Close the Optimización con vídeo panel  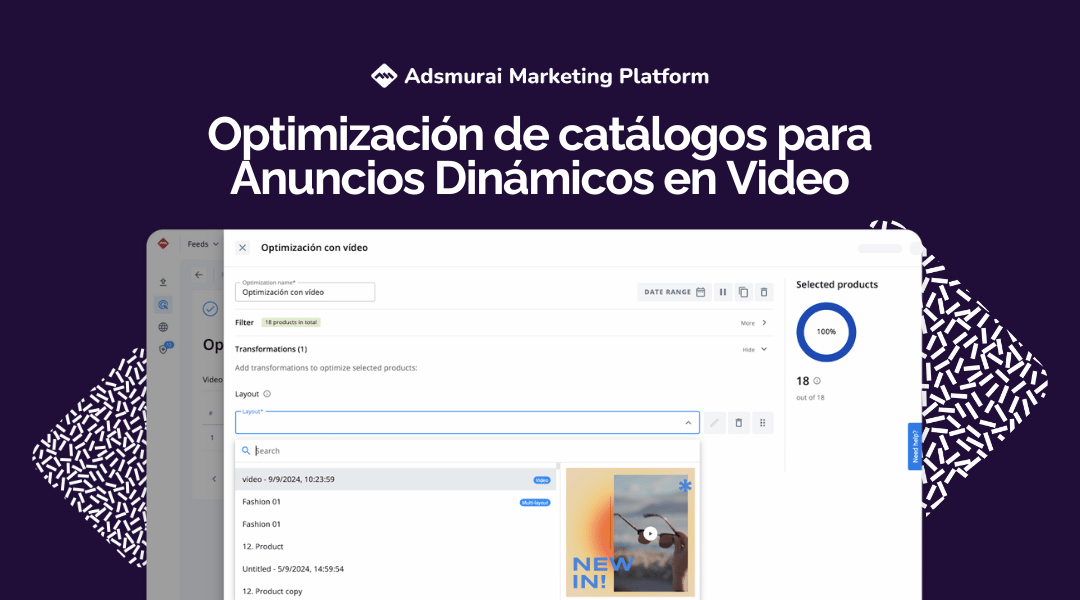click(x=242, y=248)
